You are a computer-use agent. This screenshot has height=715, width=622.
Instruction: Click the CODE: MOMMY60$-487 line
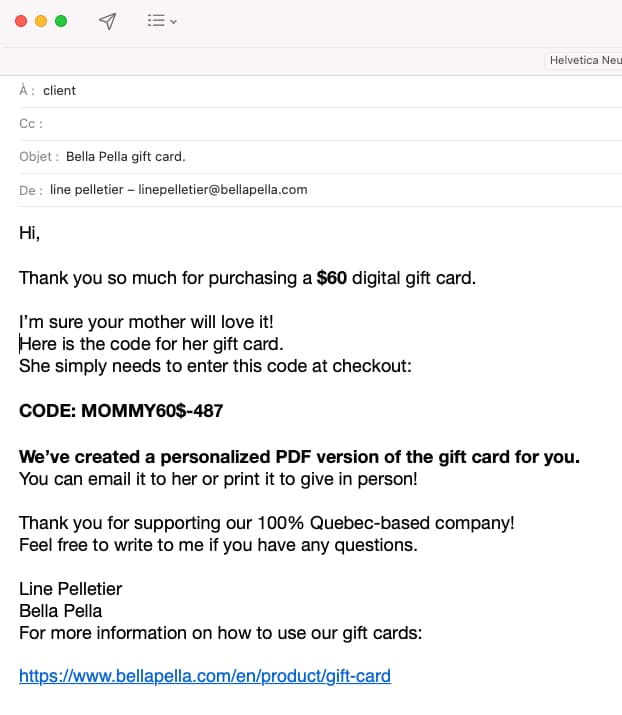point(121,411)
